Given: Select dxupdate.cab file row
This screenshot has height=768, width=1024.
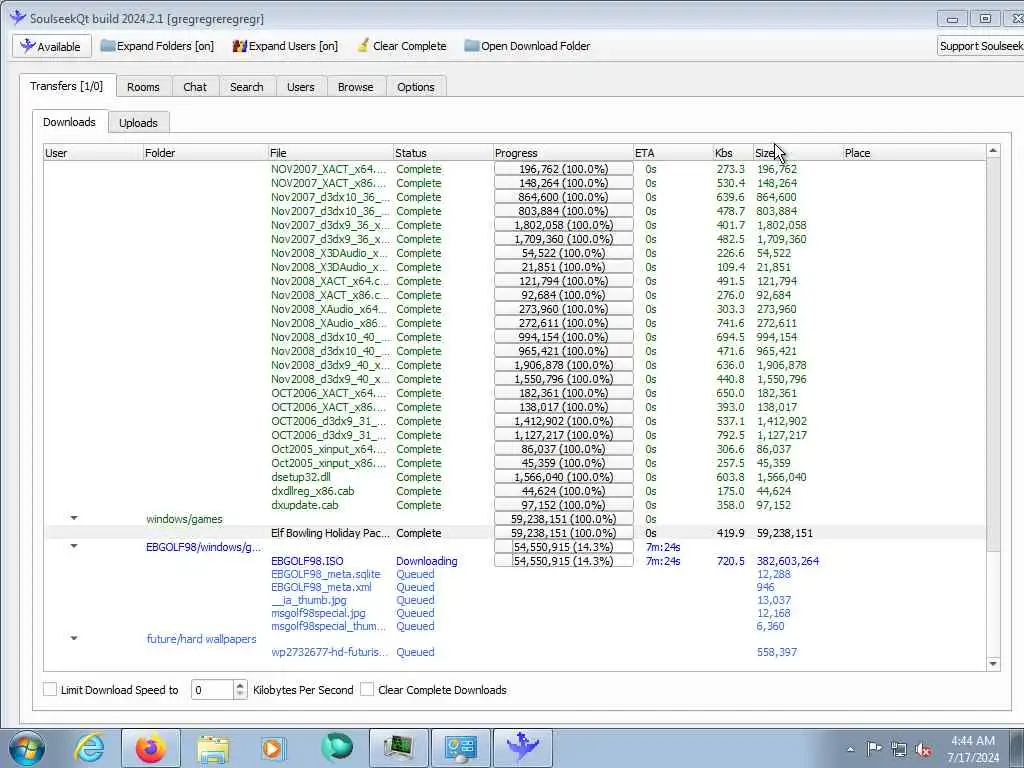Looking at the screenshot, I should (515, 505).
